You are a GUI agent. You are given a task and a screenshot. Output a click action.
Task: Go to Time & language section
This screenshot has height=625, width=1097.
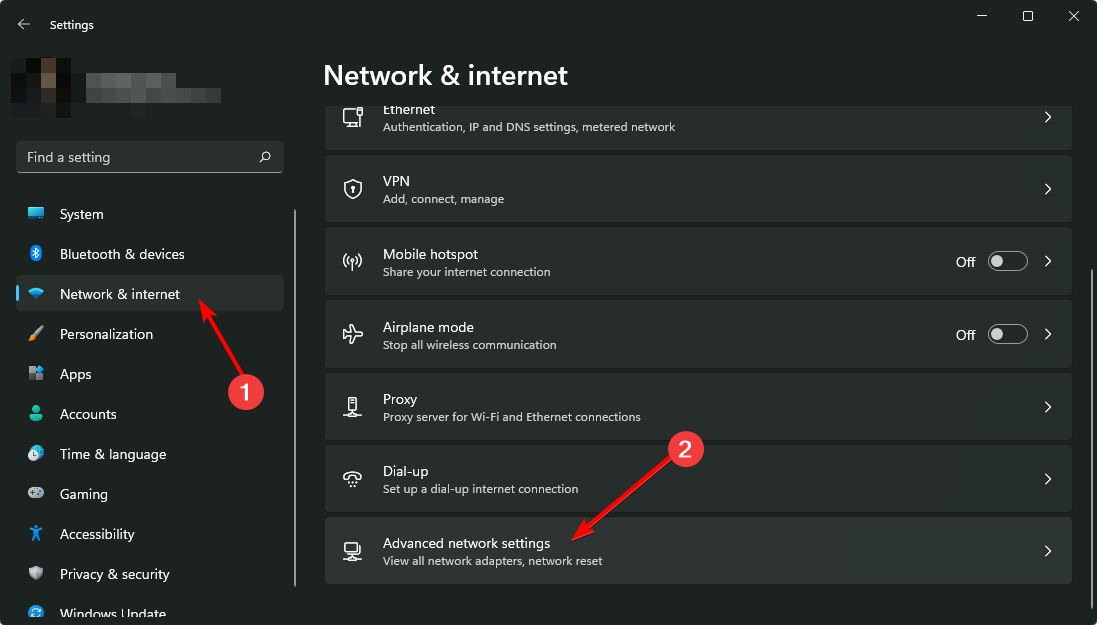[113, 454]
